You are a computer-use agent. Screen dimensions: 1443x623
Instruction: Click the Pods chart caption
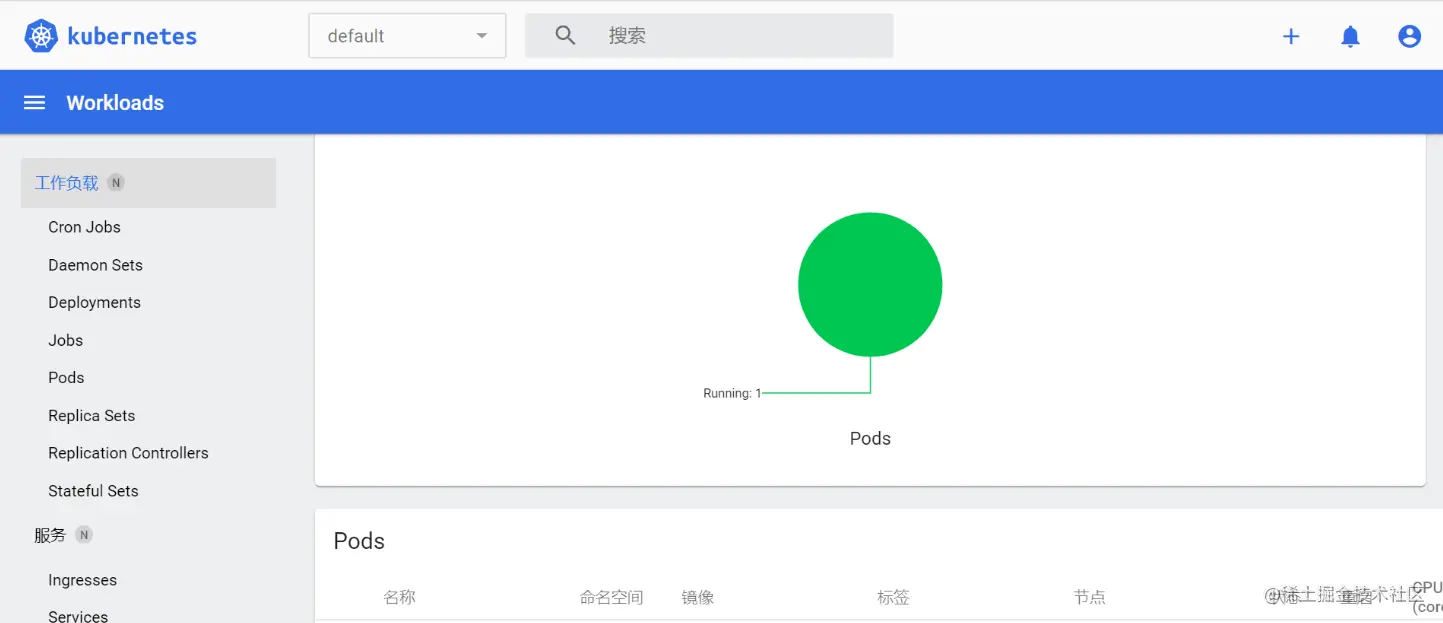870,438
